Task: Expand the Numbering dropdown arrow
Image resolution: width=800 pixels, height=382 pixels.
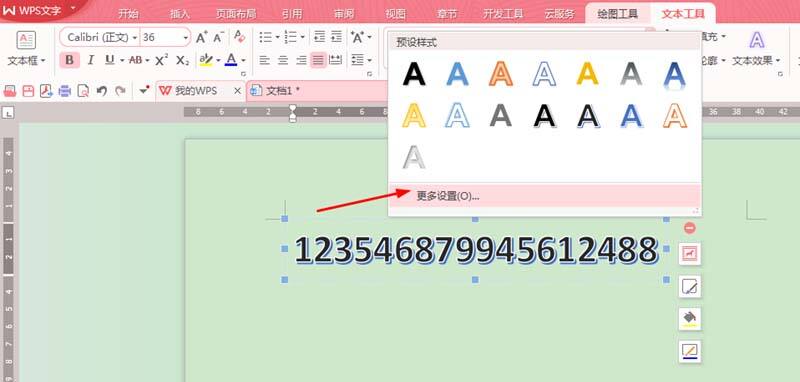Action: 303,38
